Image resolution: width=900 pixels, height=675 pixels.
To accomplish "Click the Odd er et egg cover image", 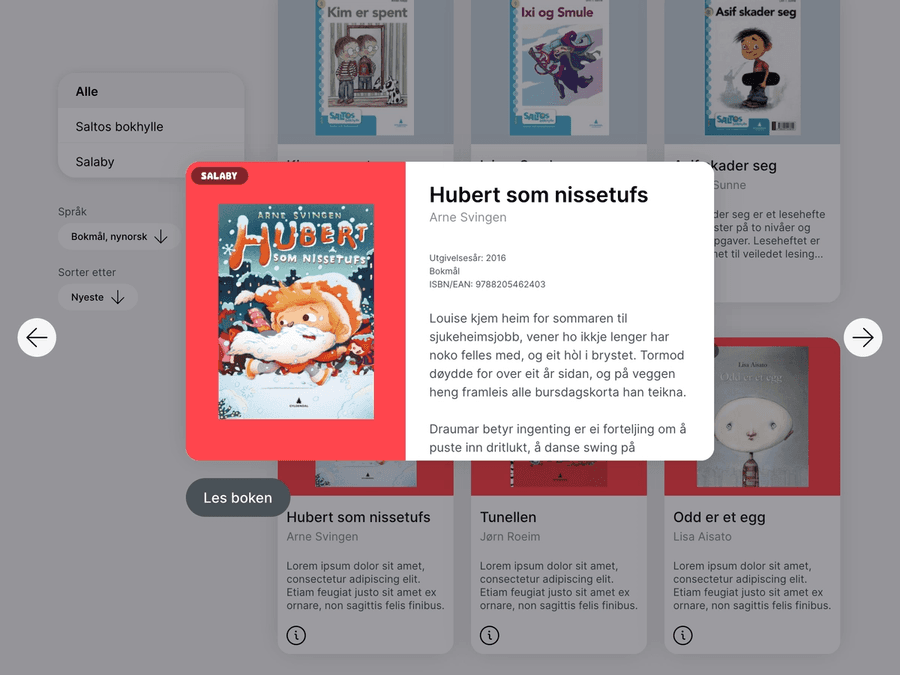I will (752, 417).
